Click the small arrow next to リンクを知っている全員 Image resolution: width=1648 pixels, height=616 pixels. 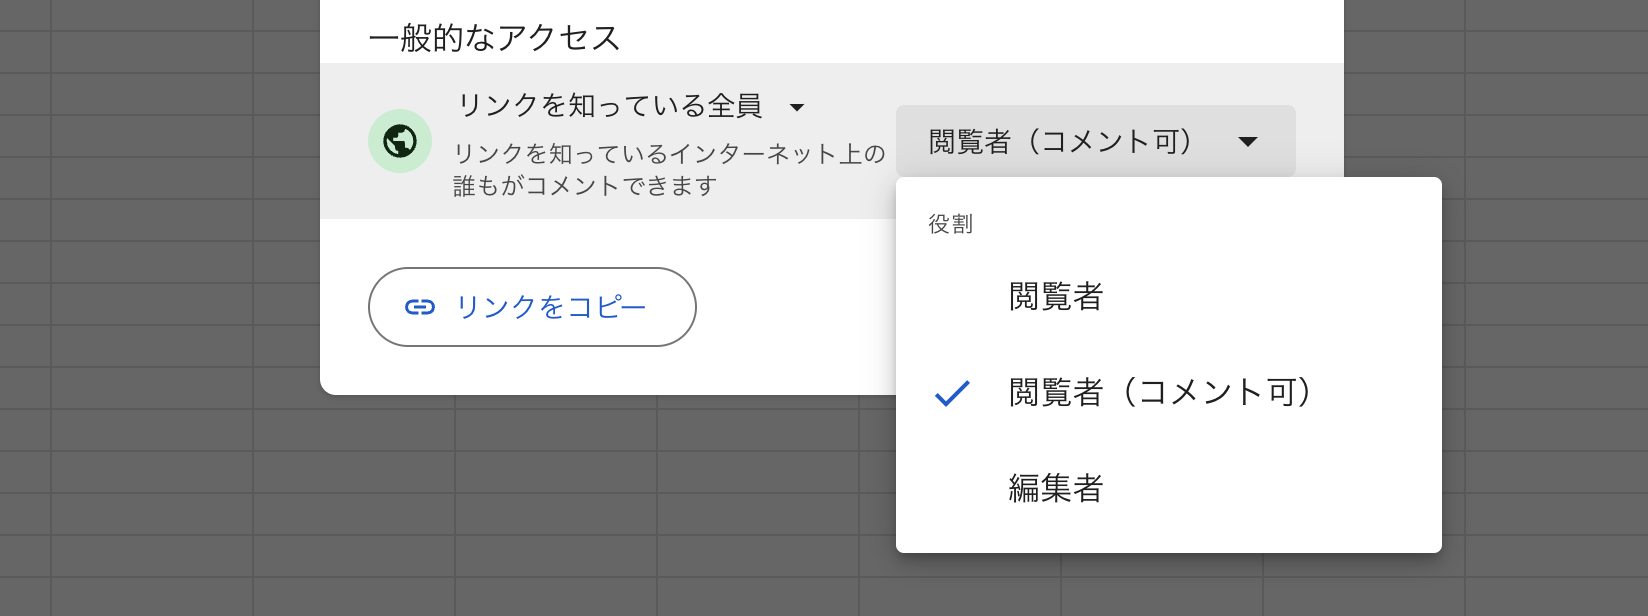tap(797, 107)
